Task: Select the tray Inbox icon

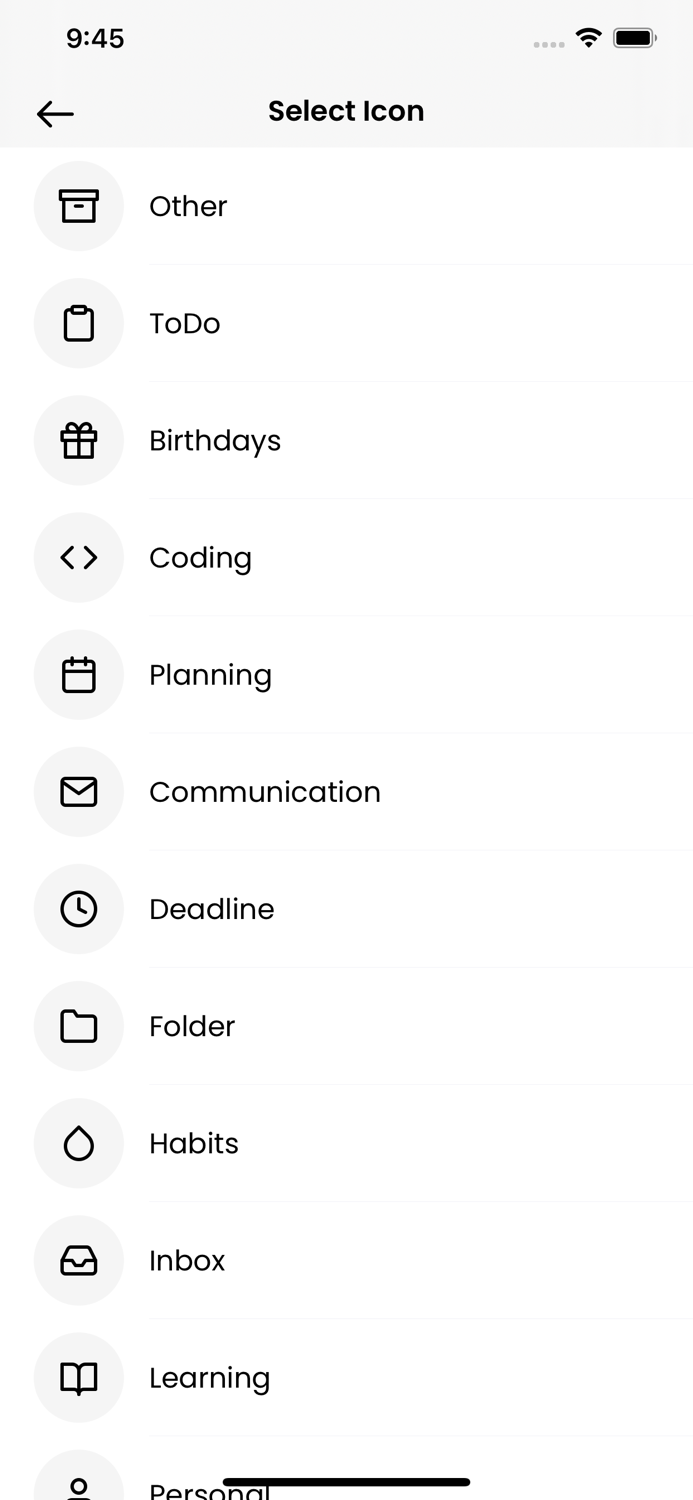Action: tap(79, 1259)
